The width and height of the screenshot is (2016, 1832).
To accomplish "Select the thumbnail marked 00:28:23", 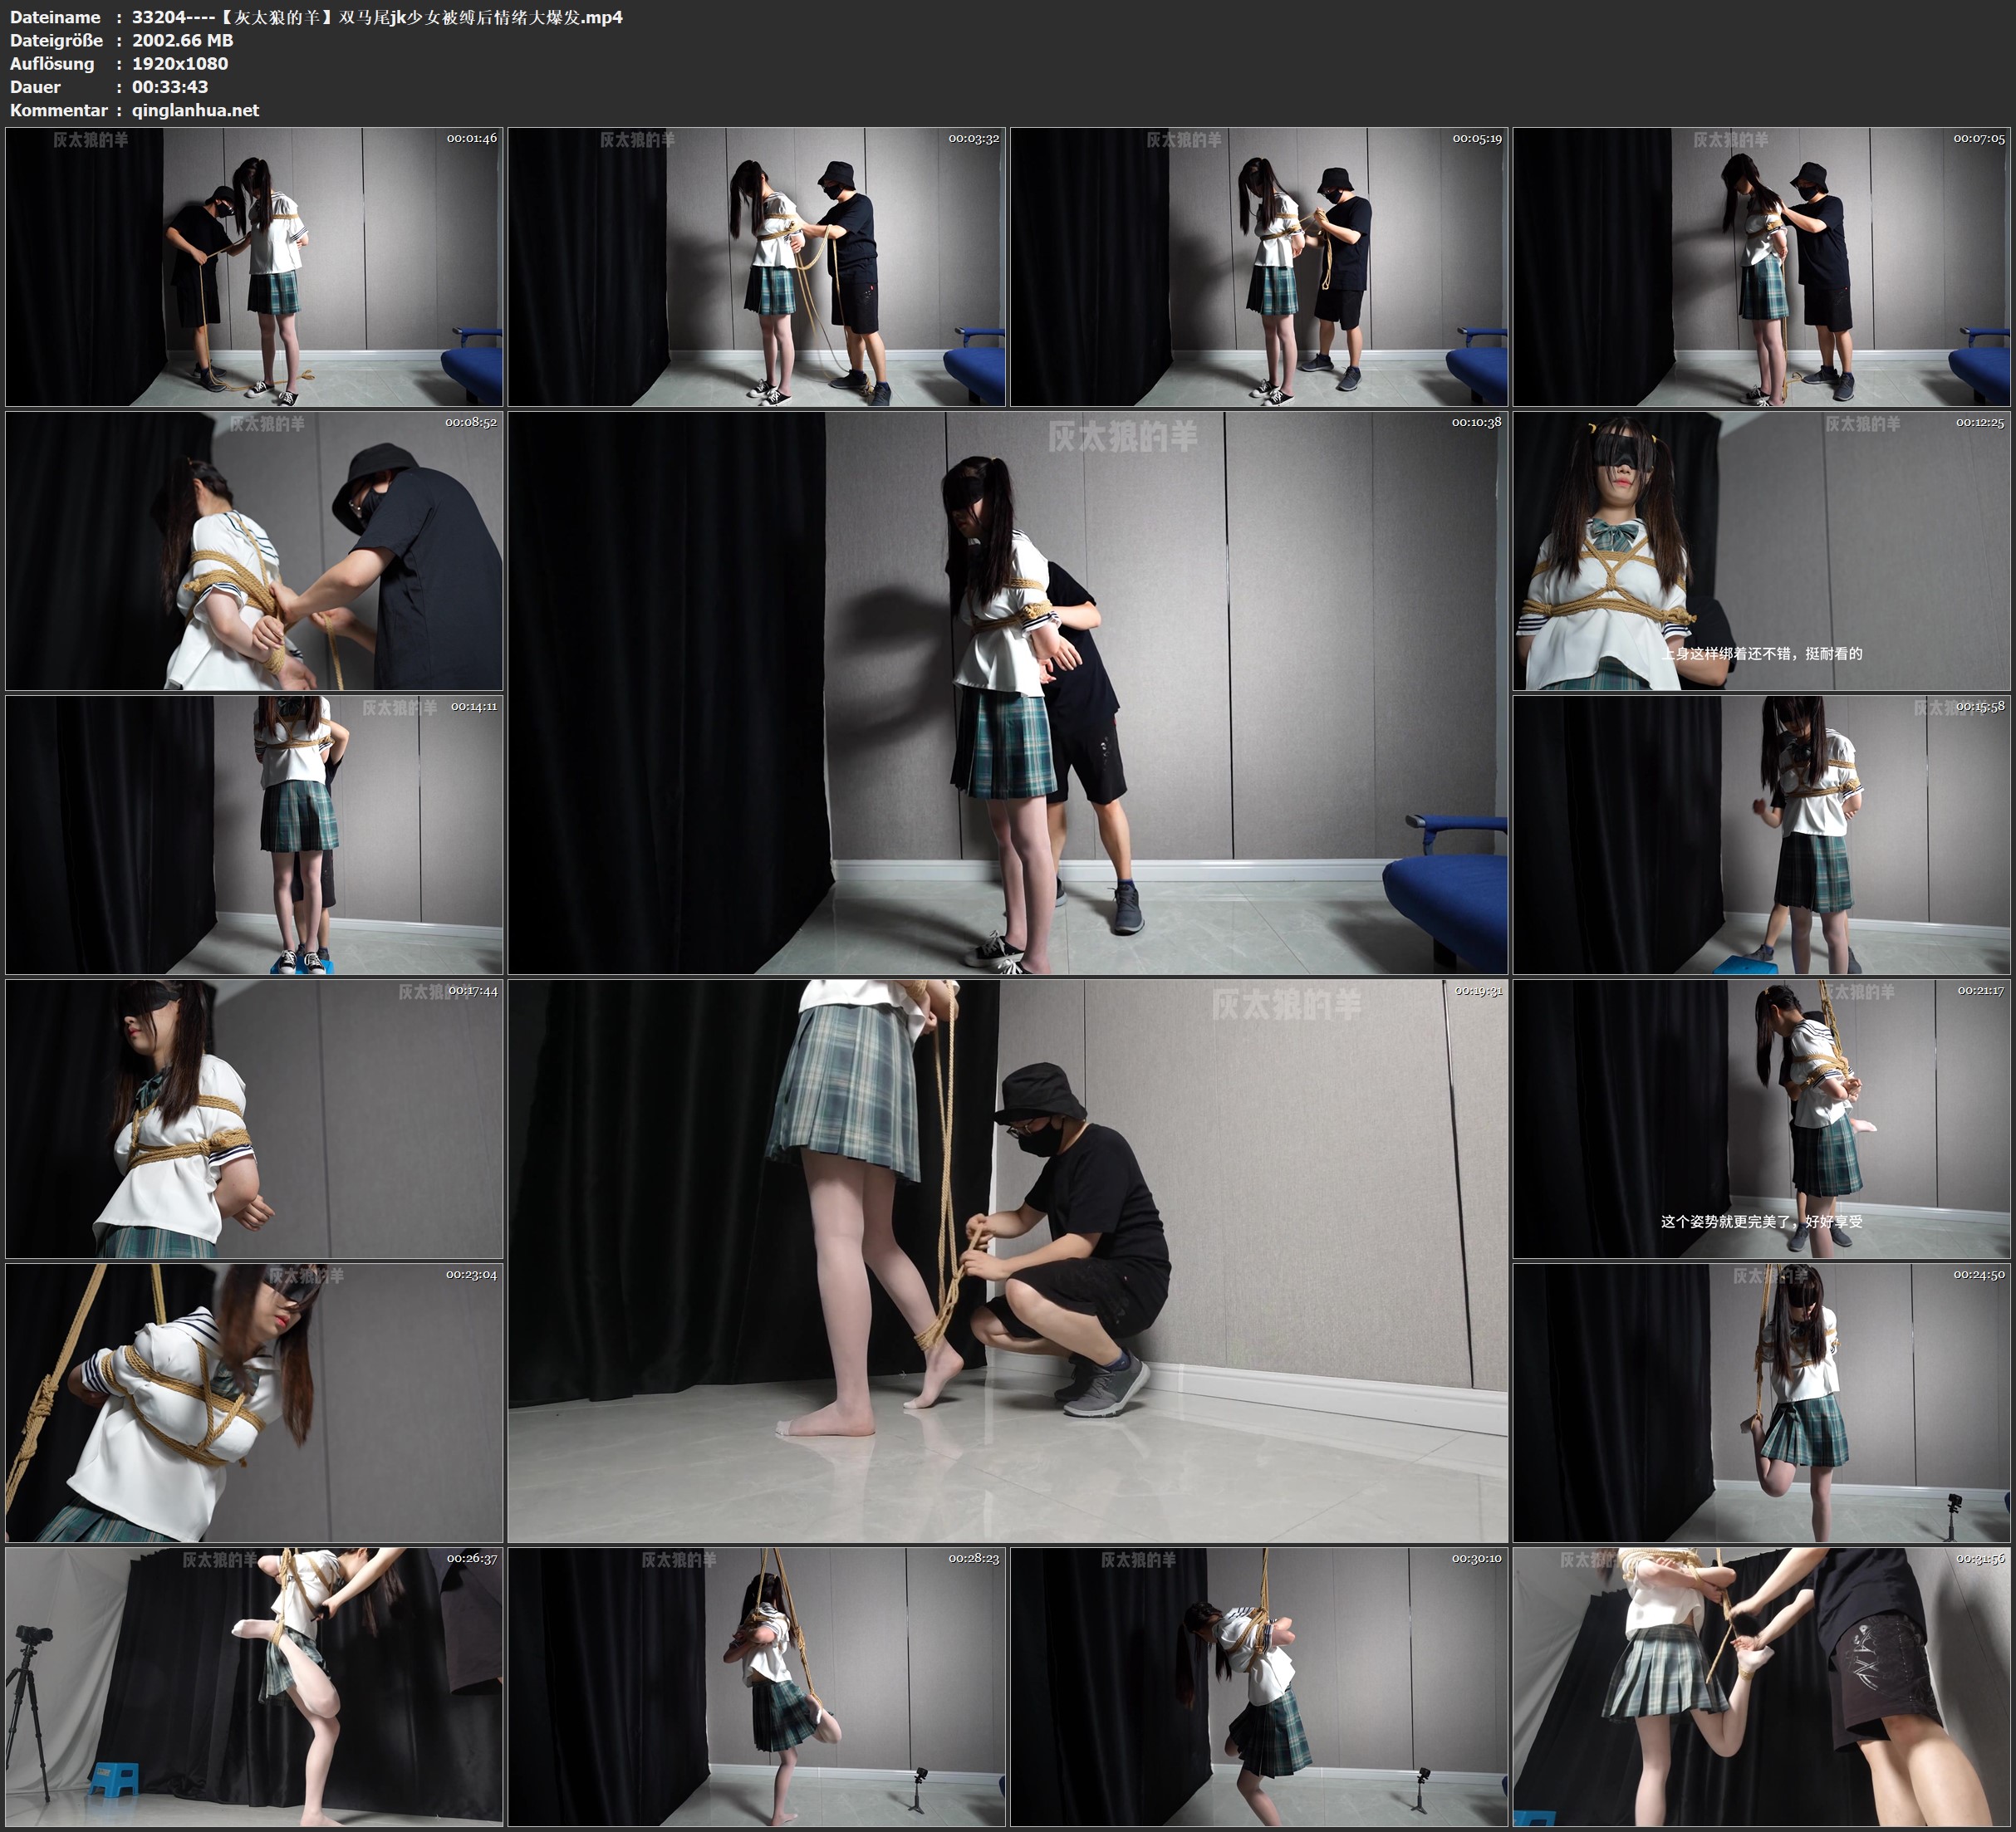I will [x=756, y=1686].
